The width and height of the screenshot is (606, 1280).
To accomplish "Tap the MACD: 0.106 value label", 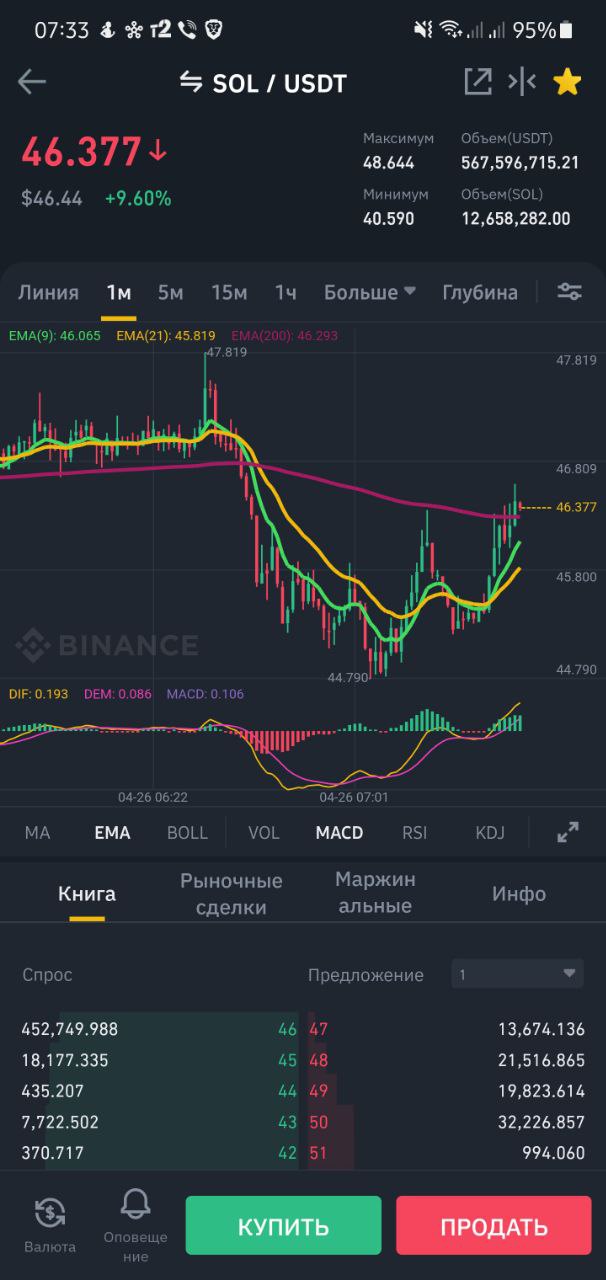I will pyautogui.click(x=205, y=693).
